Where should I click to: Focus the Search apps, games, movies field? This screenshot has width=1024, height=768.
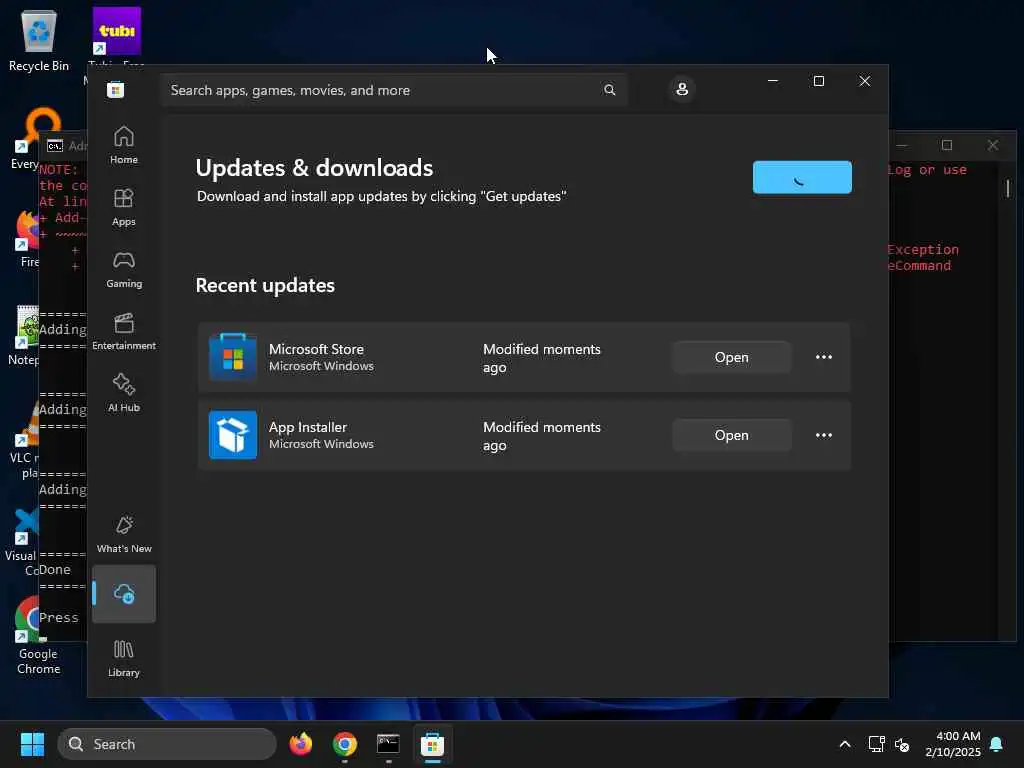pos(394,90)
